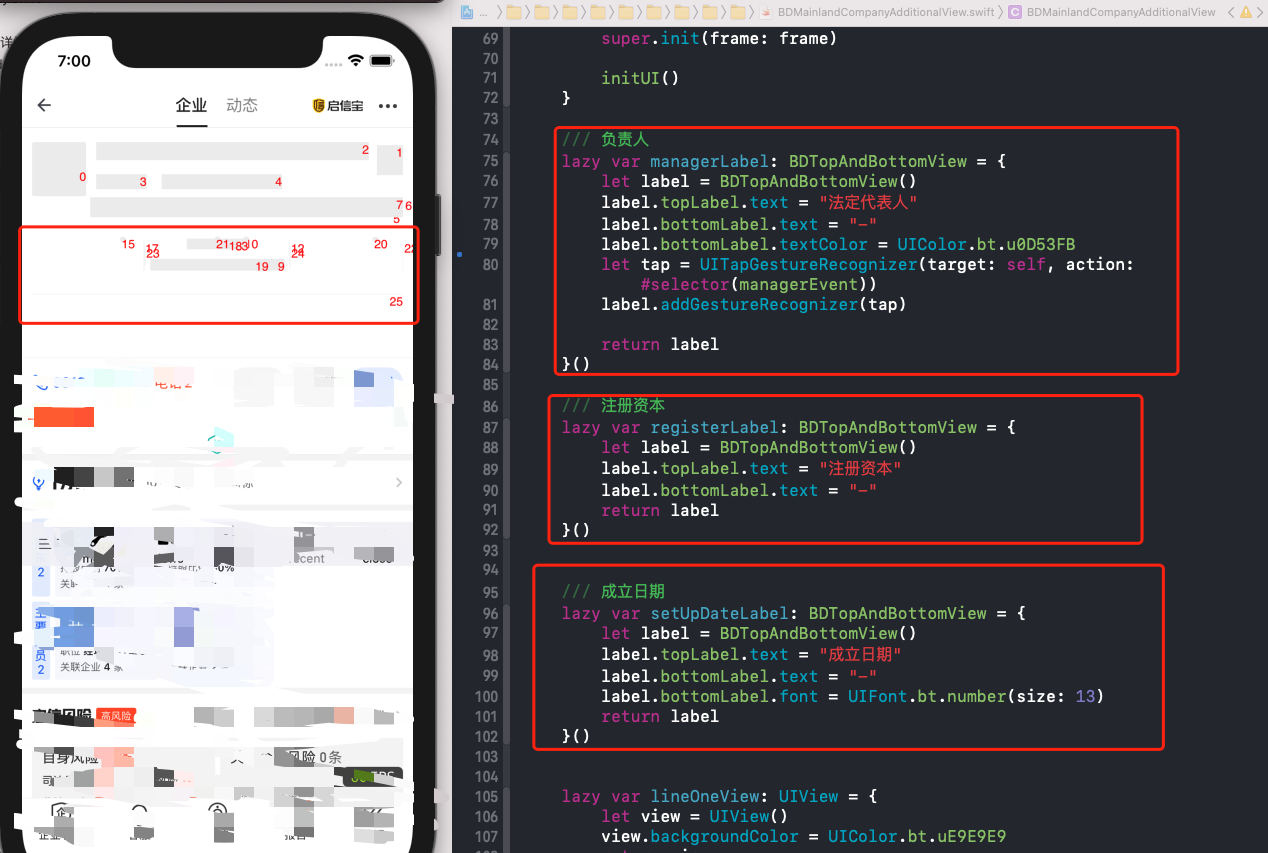Click the string "法定代表人"
This screenshot has height=853, width=1268.
click(868, 203)
